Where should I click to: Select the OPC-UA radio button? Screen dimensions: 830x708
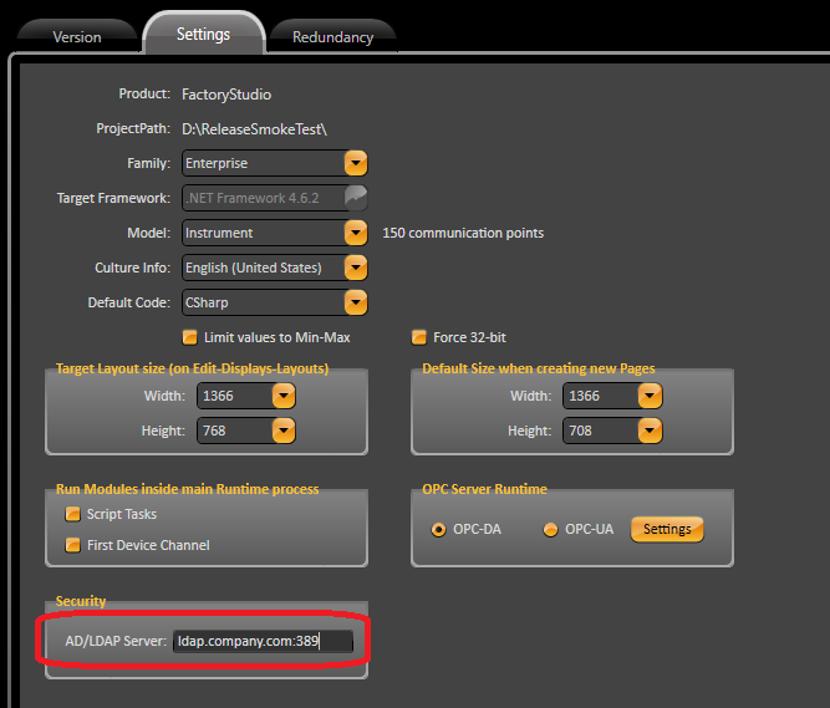pyautogui.click(x=551, y=529)
